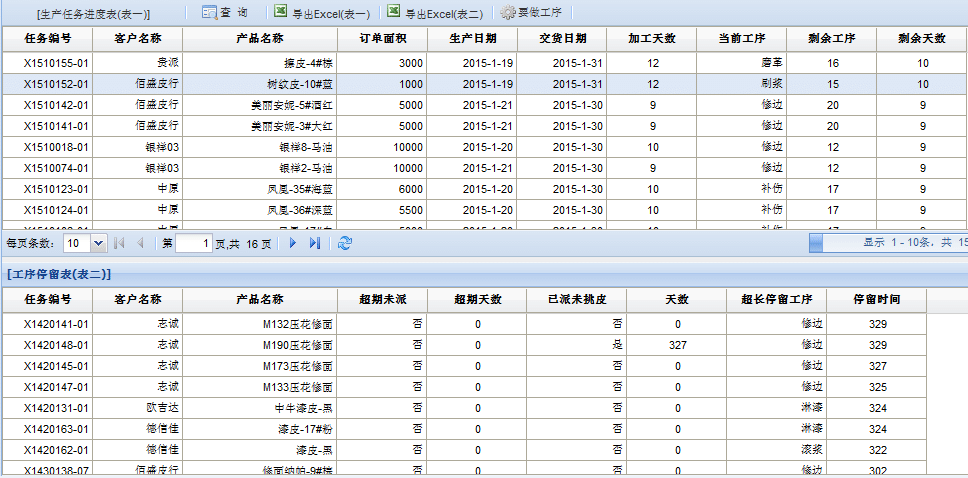Sort table one by 交货日期 header

pos(562,38)
